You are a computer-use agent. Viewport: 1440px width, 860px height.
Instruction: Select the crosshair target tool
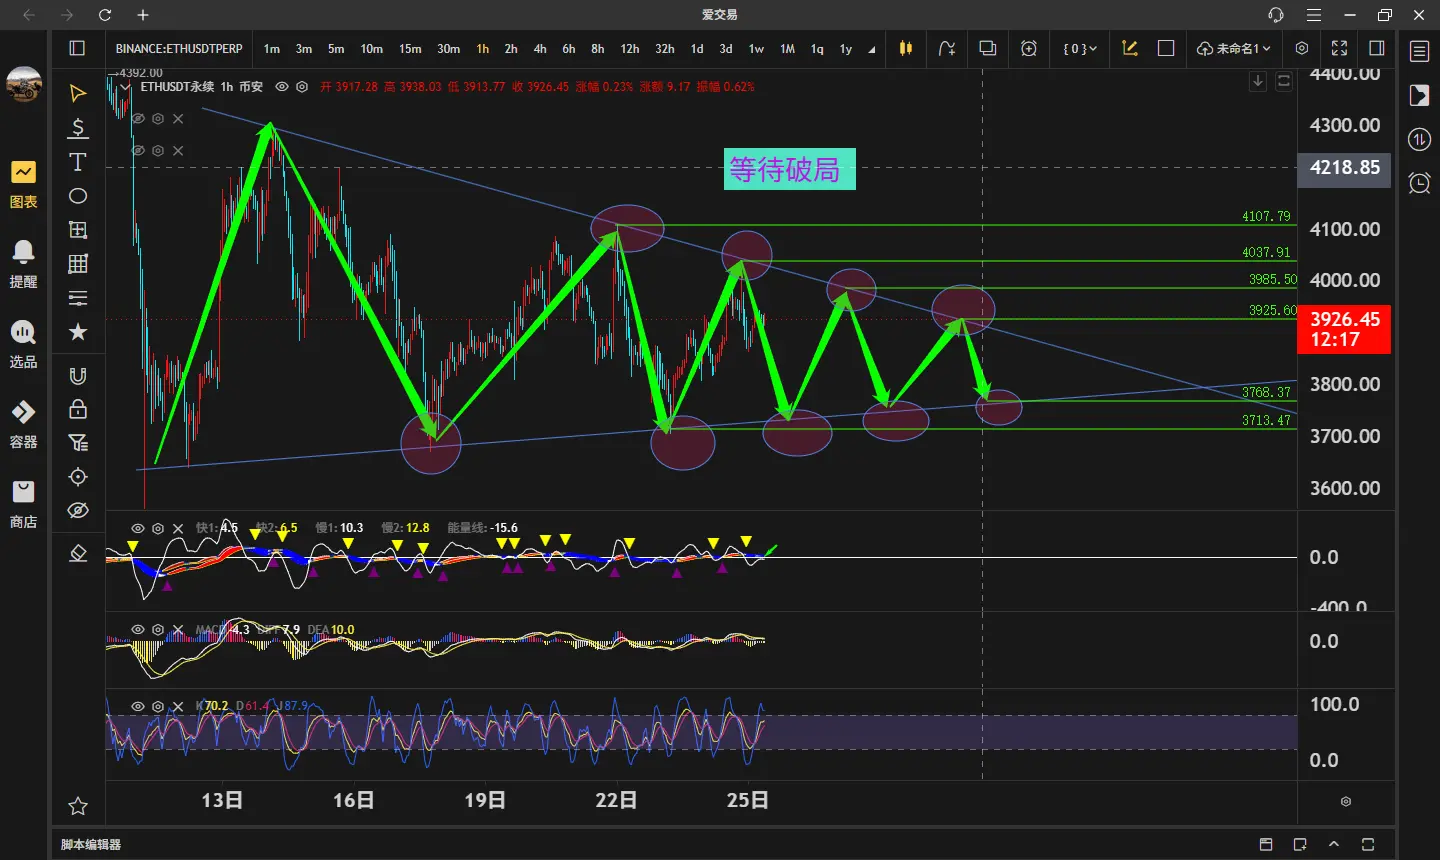coord(78,477)
